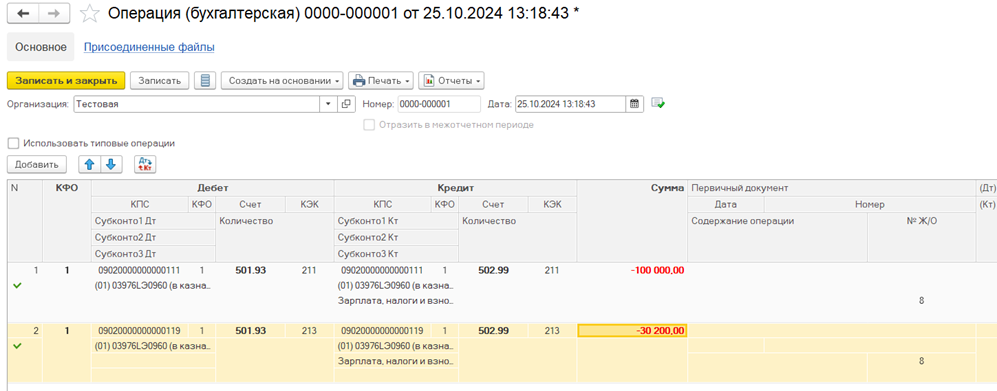Open the Отчеты dropdown menu

451,81
